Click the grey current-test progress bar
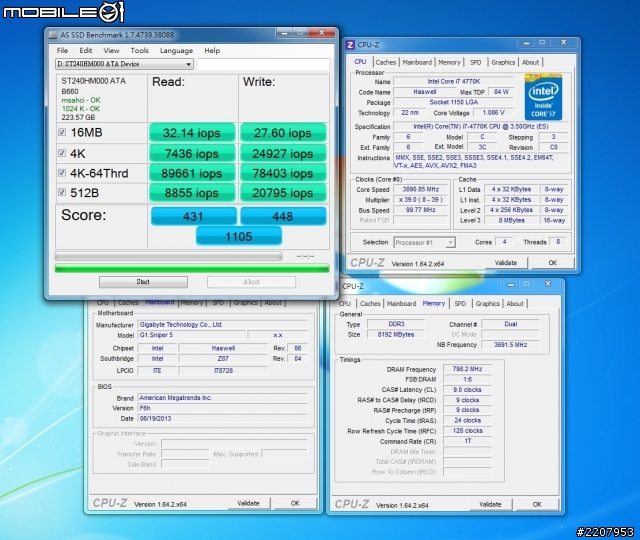Screen dimensions: 640x540 [x=169, y=256]
